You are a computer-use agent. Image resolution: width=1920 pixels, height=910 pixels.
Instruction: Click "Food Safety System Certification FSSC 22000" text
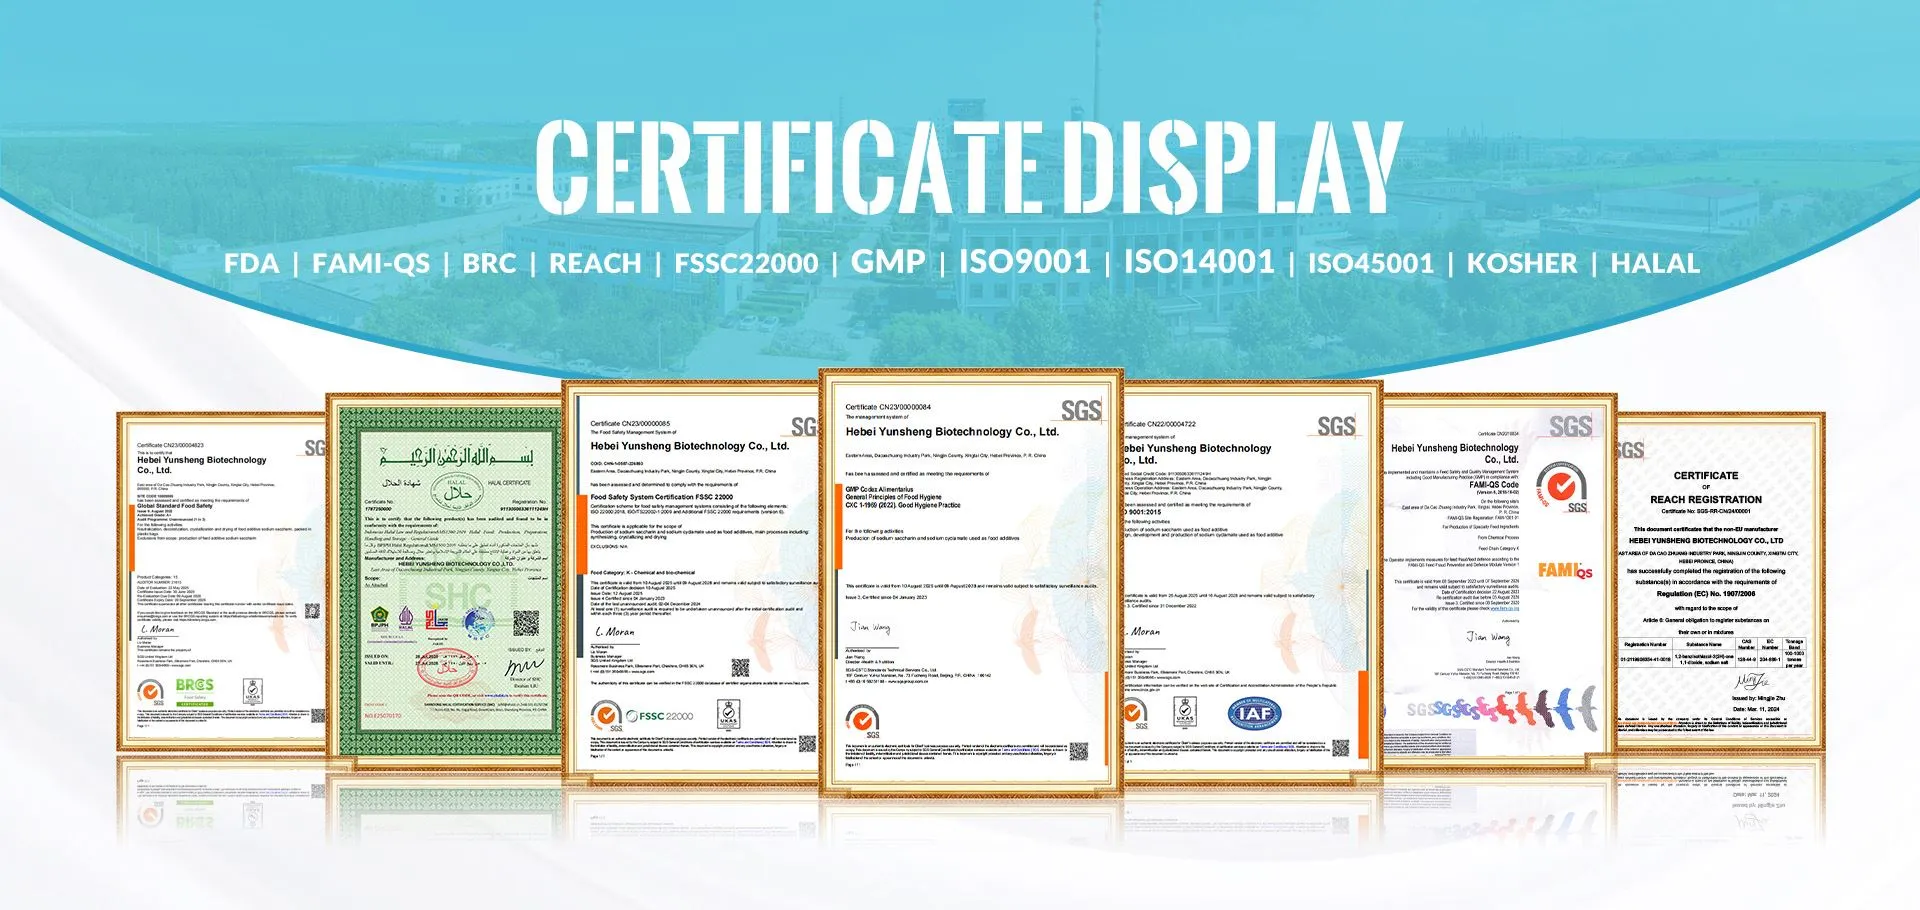pyautogui.click(x=661, y=496)
